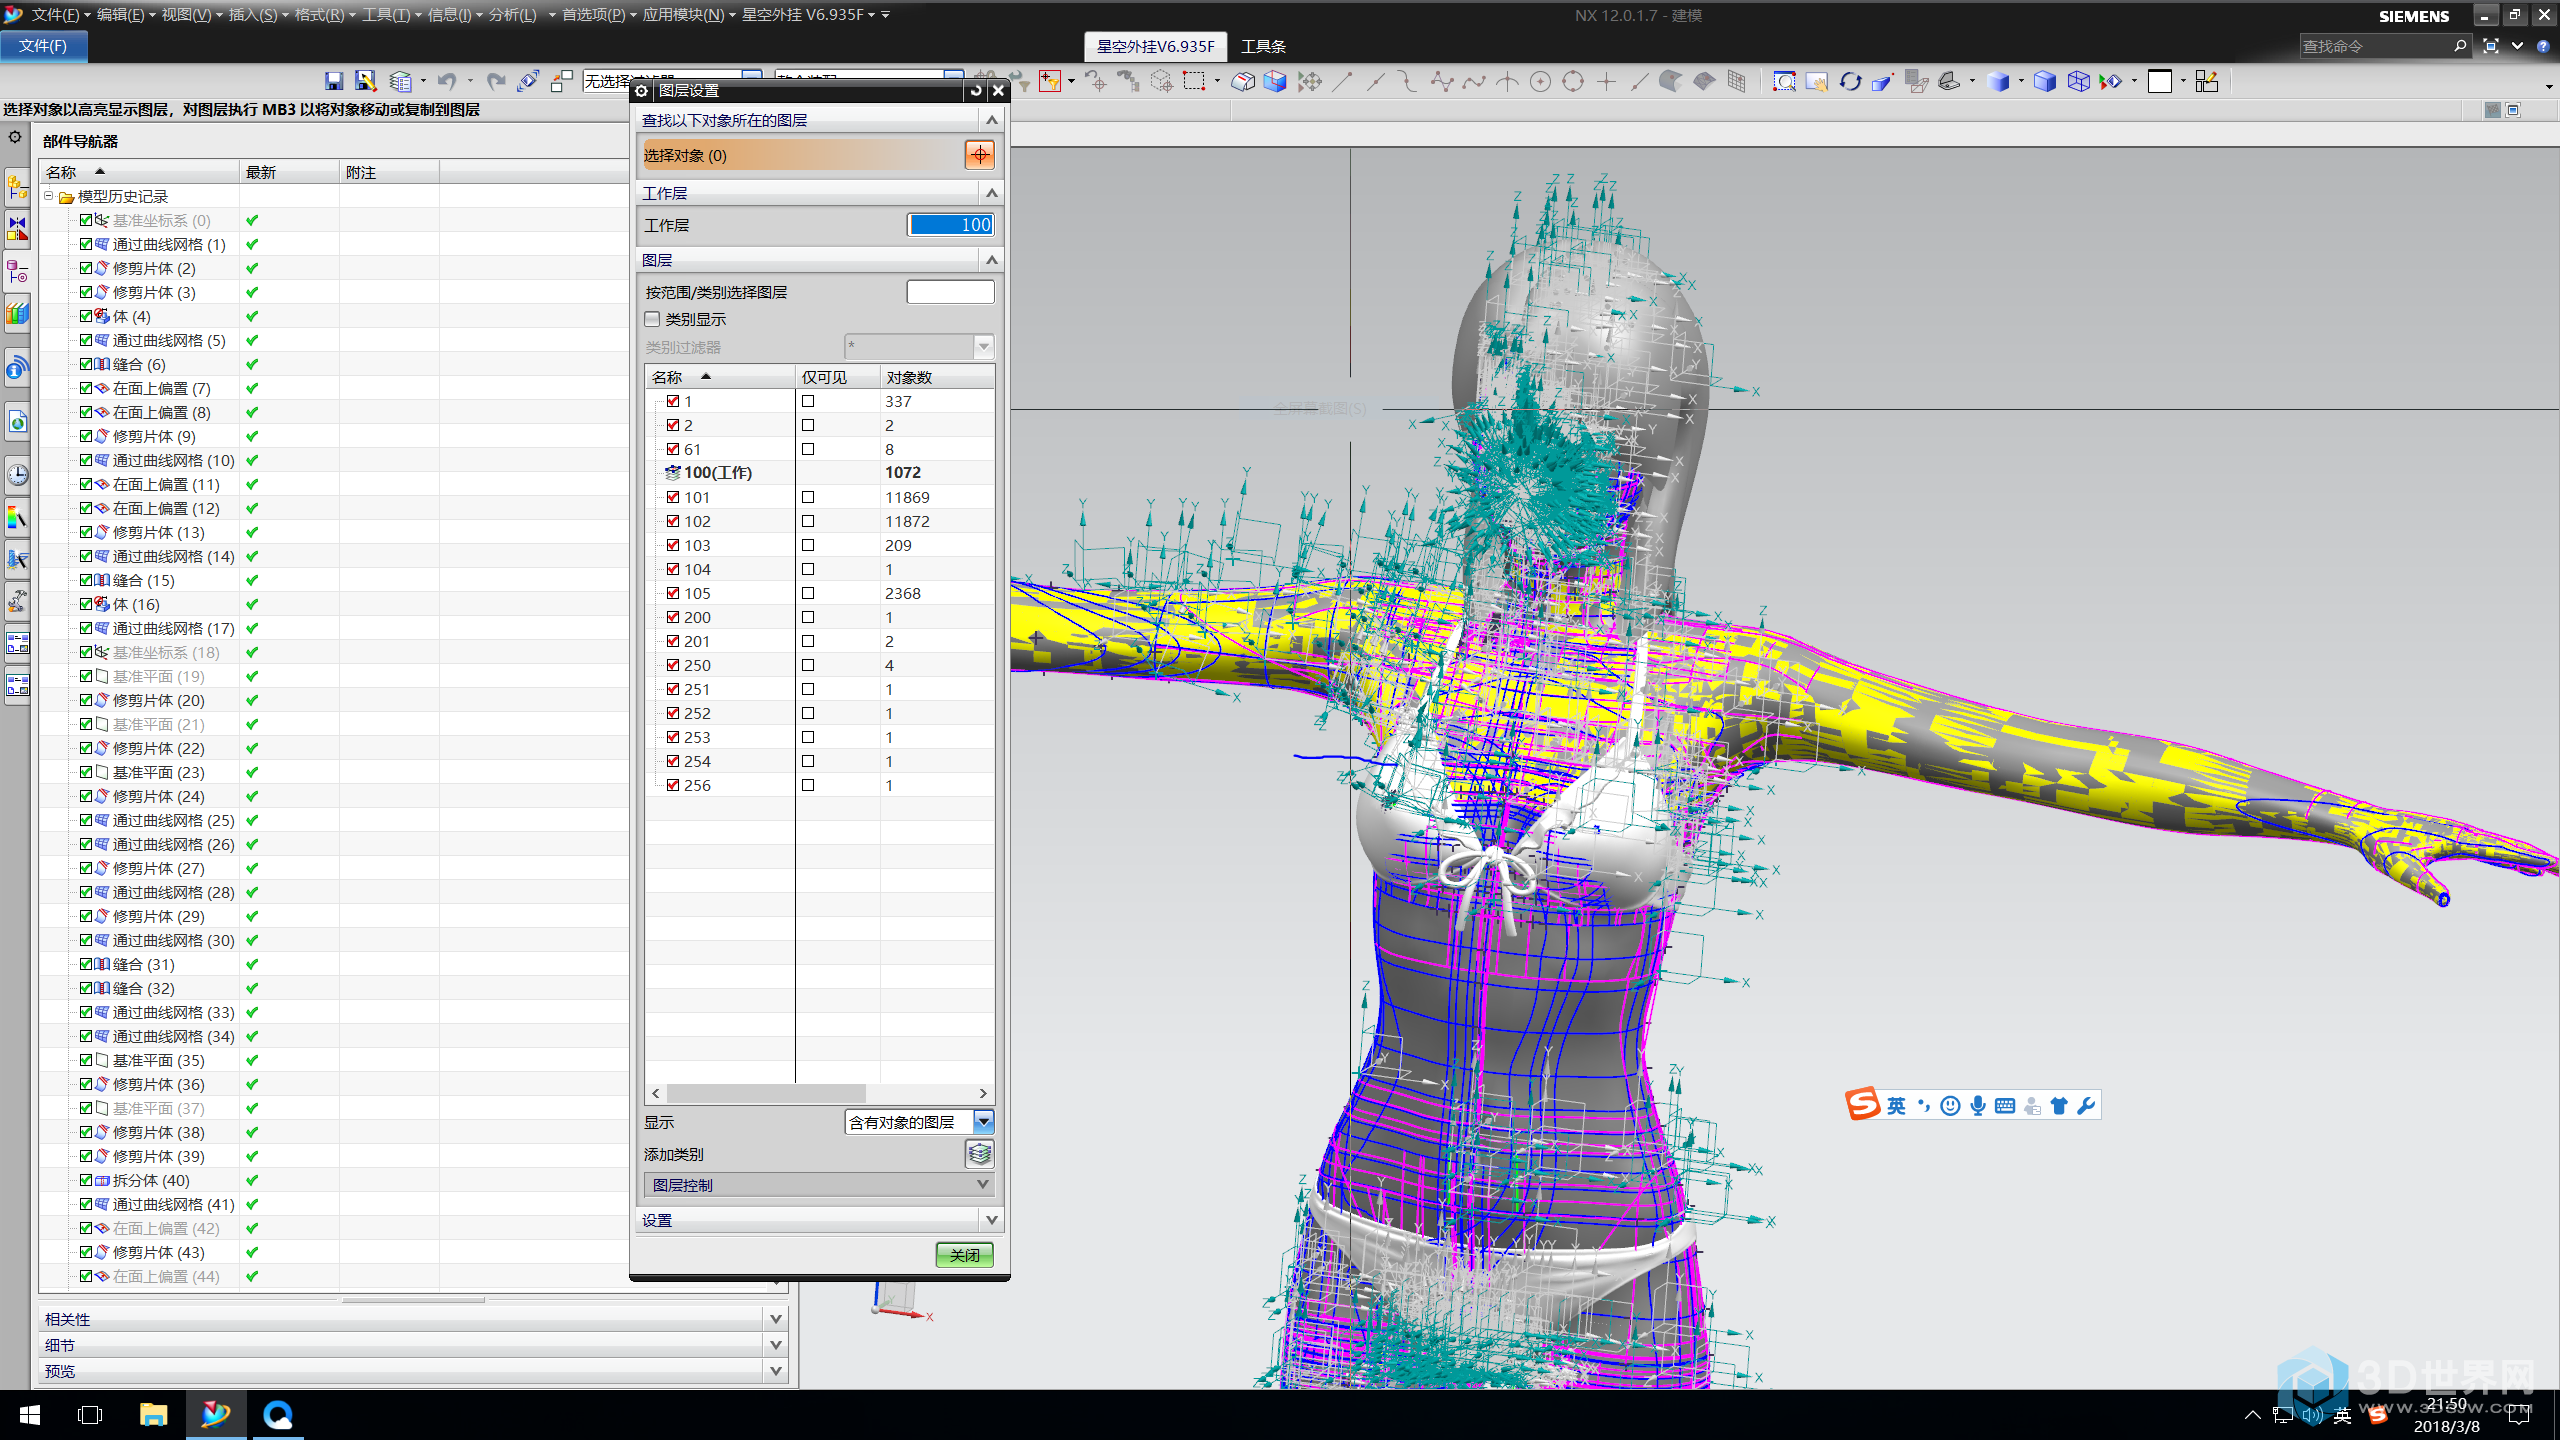Click the Sogou soft keyboard icon
Viewport: 2560px width, 1440px height.
(x=2004, y=1105)
